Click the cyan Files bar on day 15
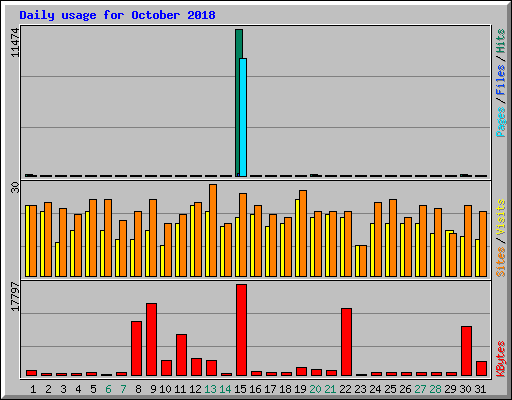The height and width of the screenshot is (400, 512). tap(243, 117)
